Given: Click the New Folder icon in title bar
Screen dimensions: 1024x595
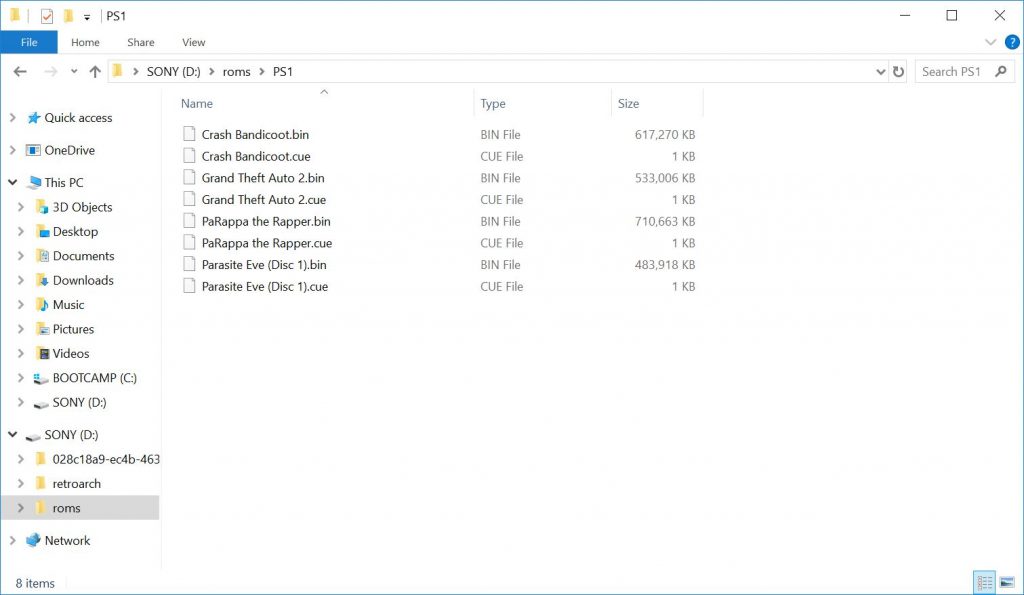Looking at the screenshot, I should (68, 16).
